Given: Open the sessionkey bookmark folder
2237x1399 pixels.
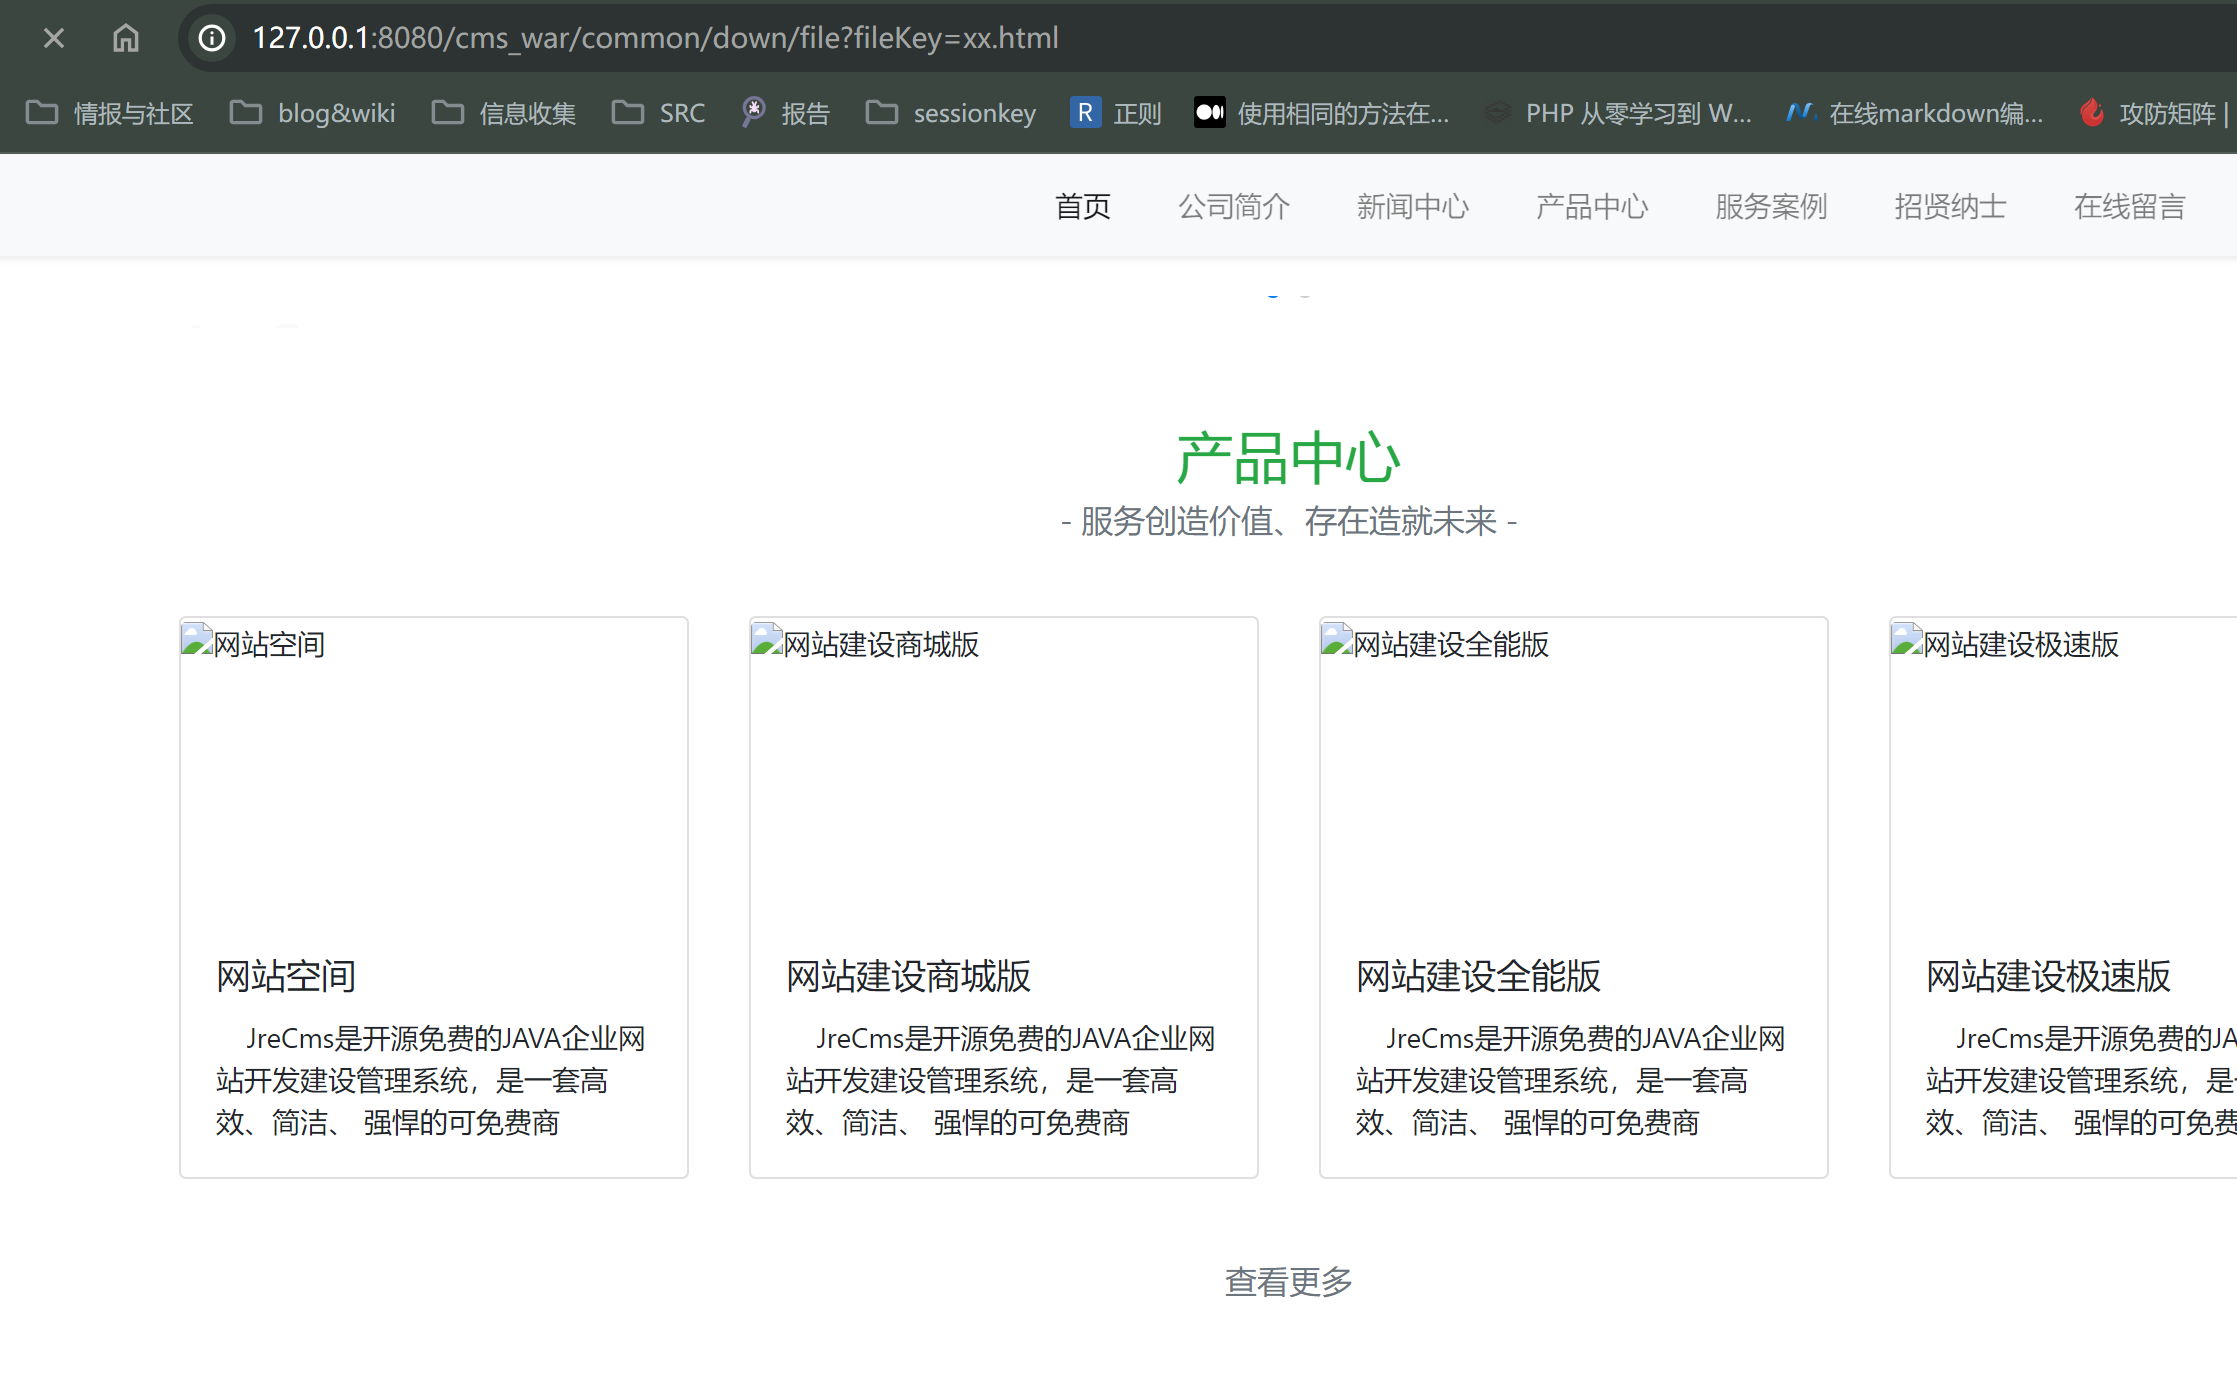Looking at the screenshot, I should [951, 113].
